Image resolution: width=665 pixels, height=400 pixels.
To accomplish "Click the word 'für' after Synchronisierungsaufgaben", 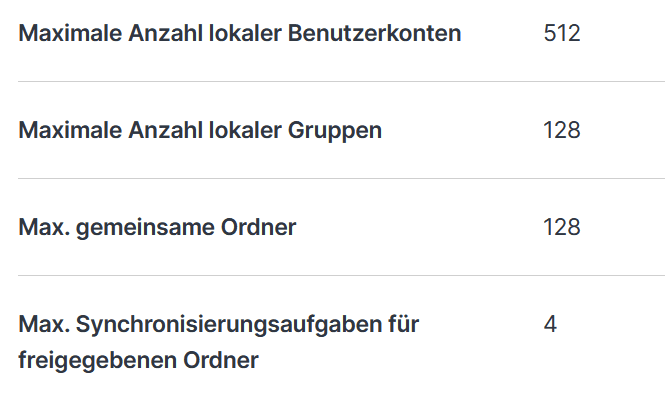I will pos(403,324).
